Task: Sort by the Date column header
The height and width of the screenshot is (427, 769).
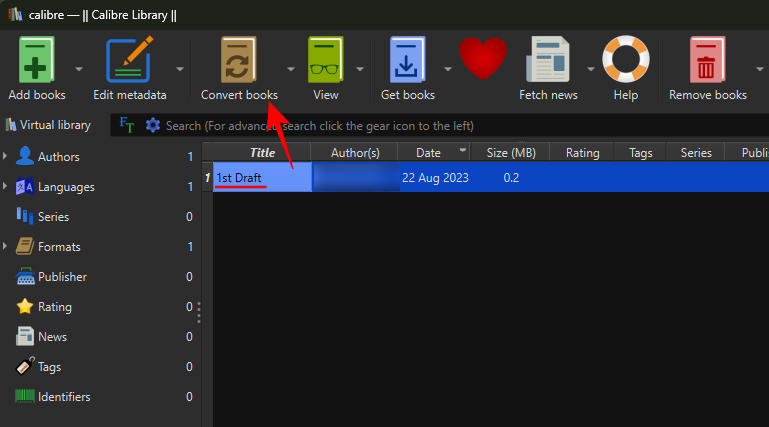Action: pos(434,152)
